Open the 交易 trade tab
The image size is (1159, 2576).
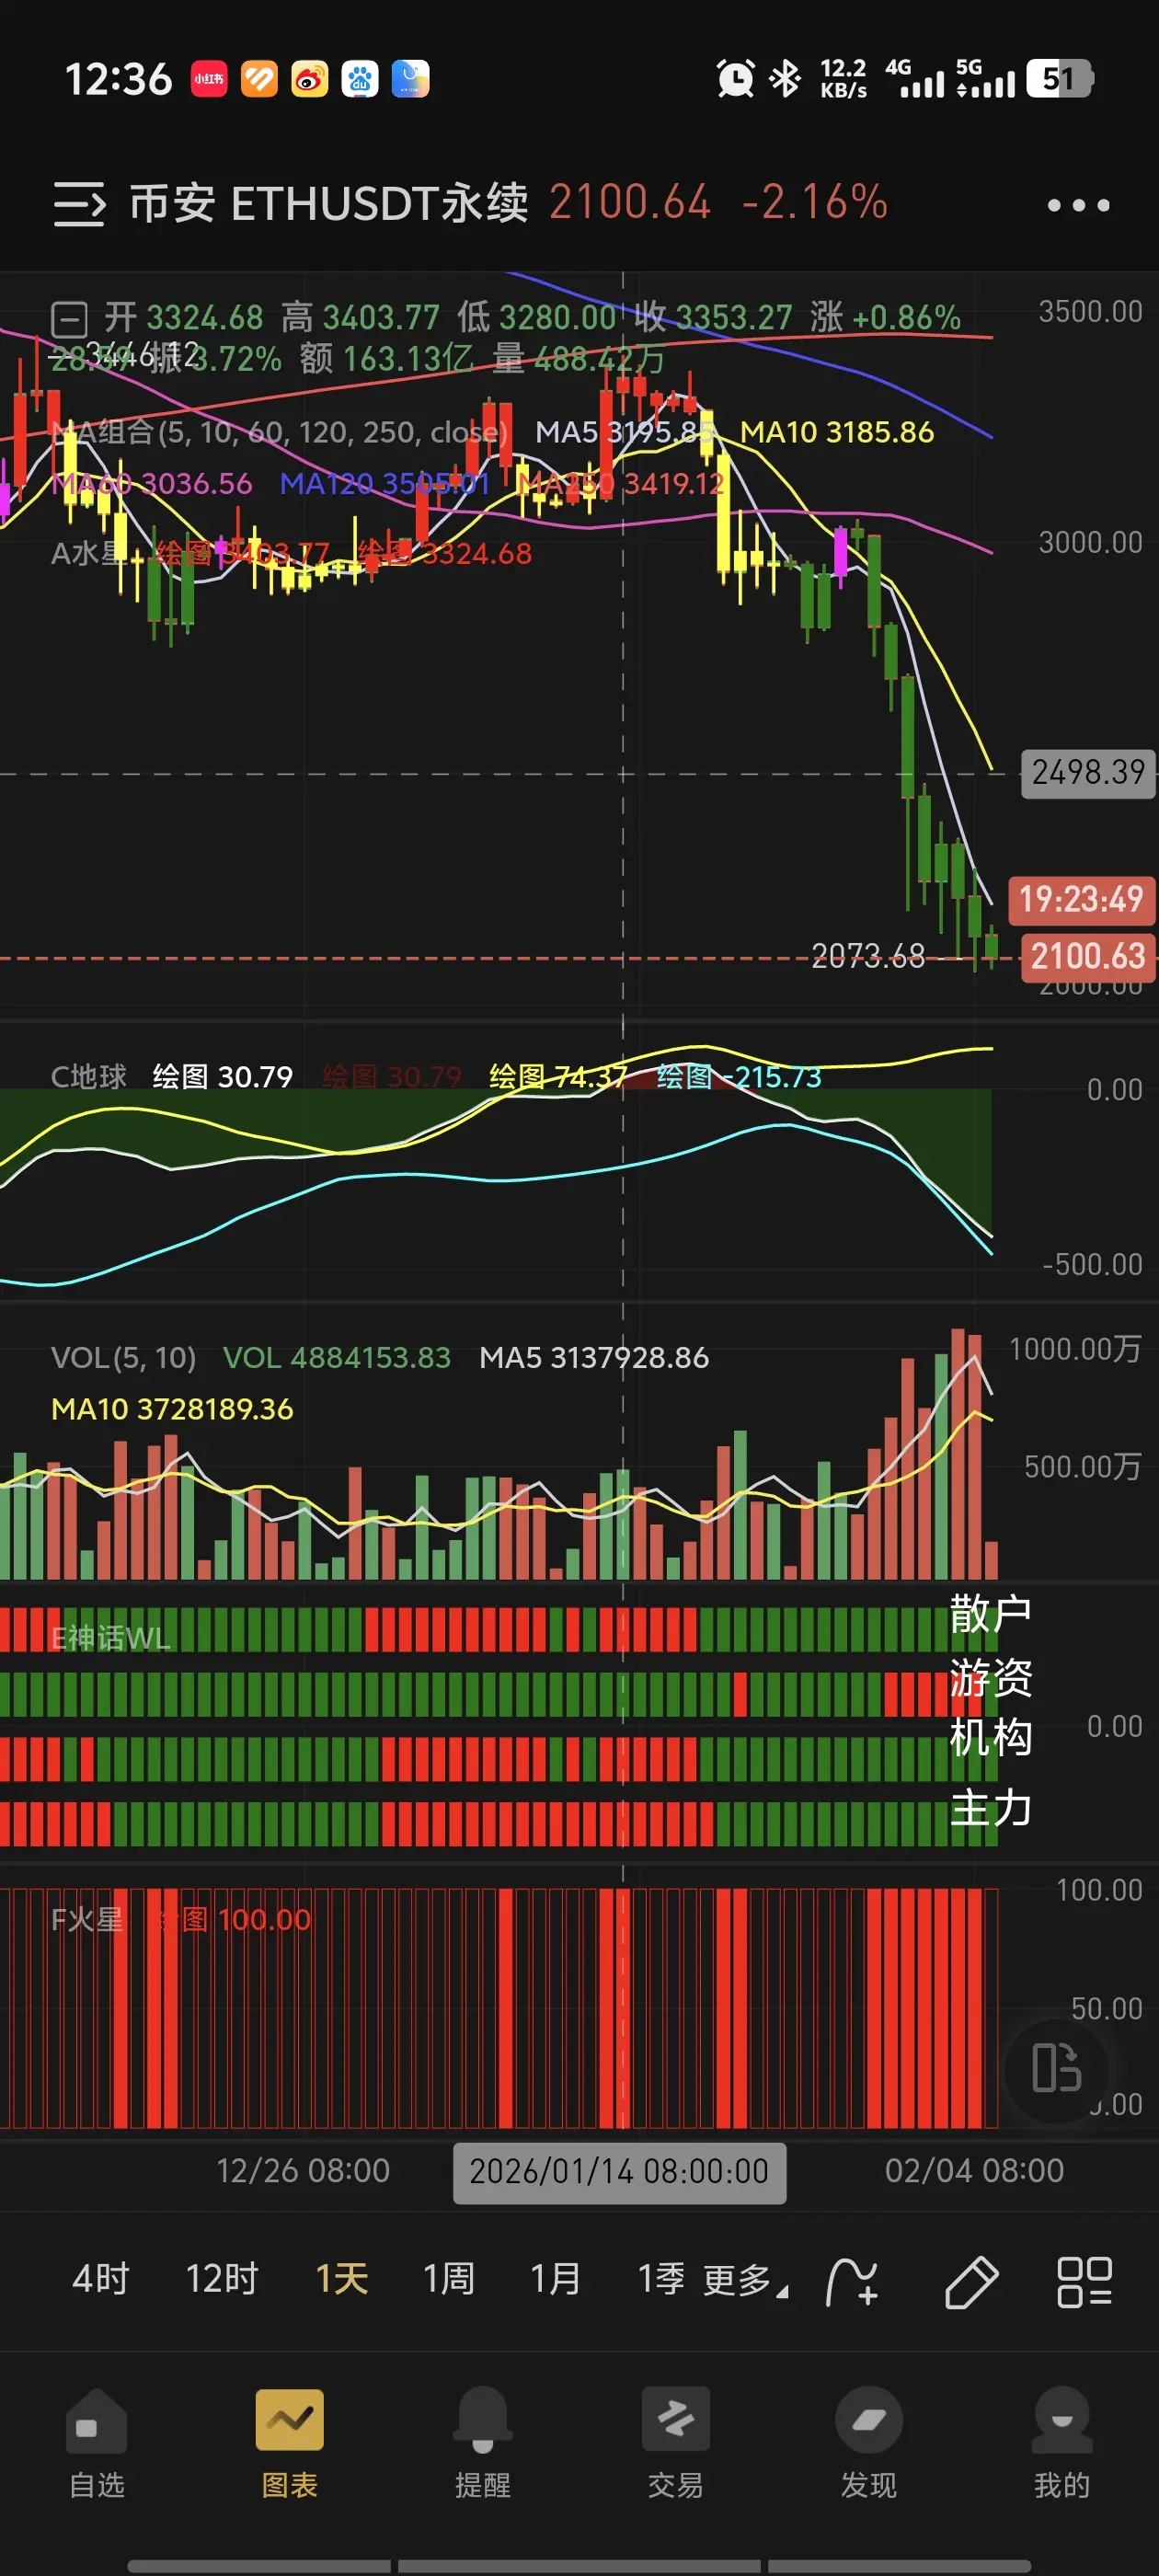(676, 2441)
